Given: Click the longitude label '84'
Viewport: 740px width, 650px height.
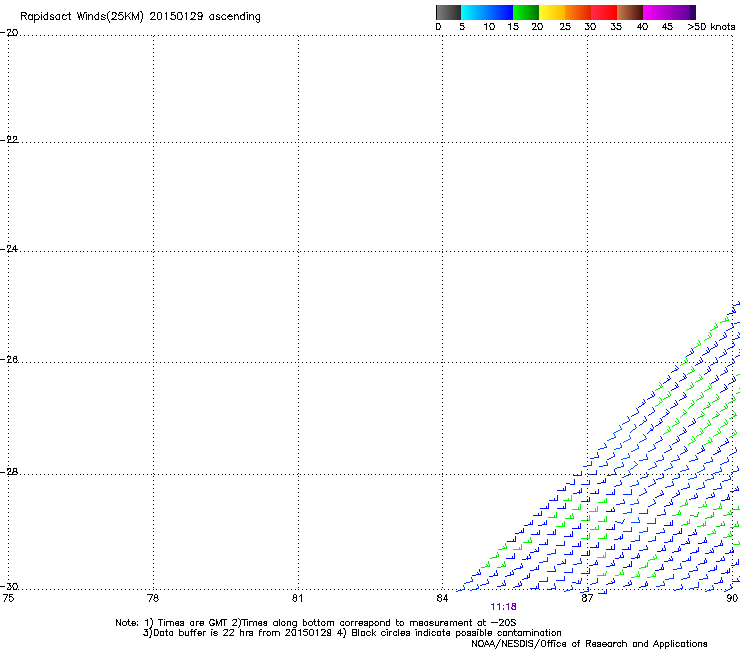Looking at the screenshot, I should 442,598.
